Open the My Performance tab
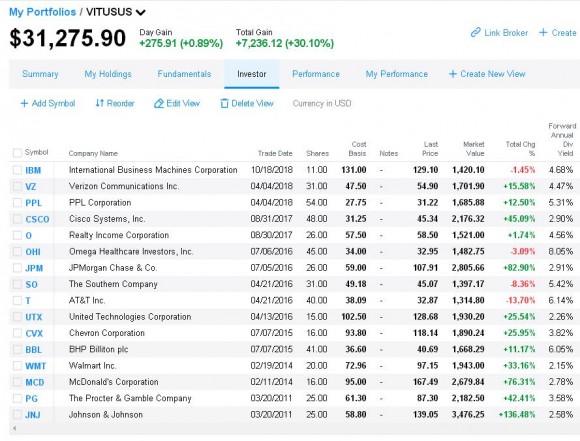 397,74
